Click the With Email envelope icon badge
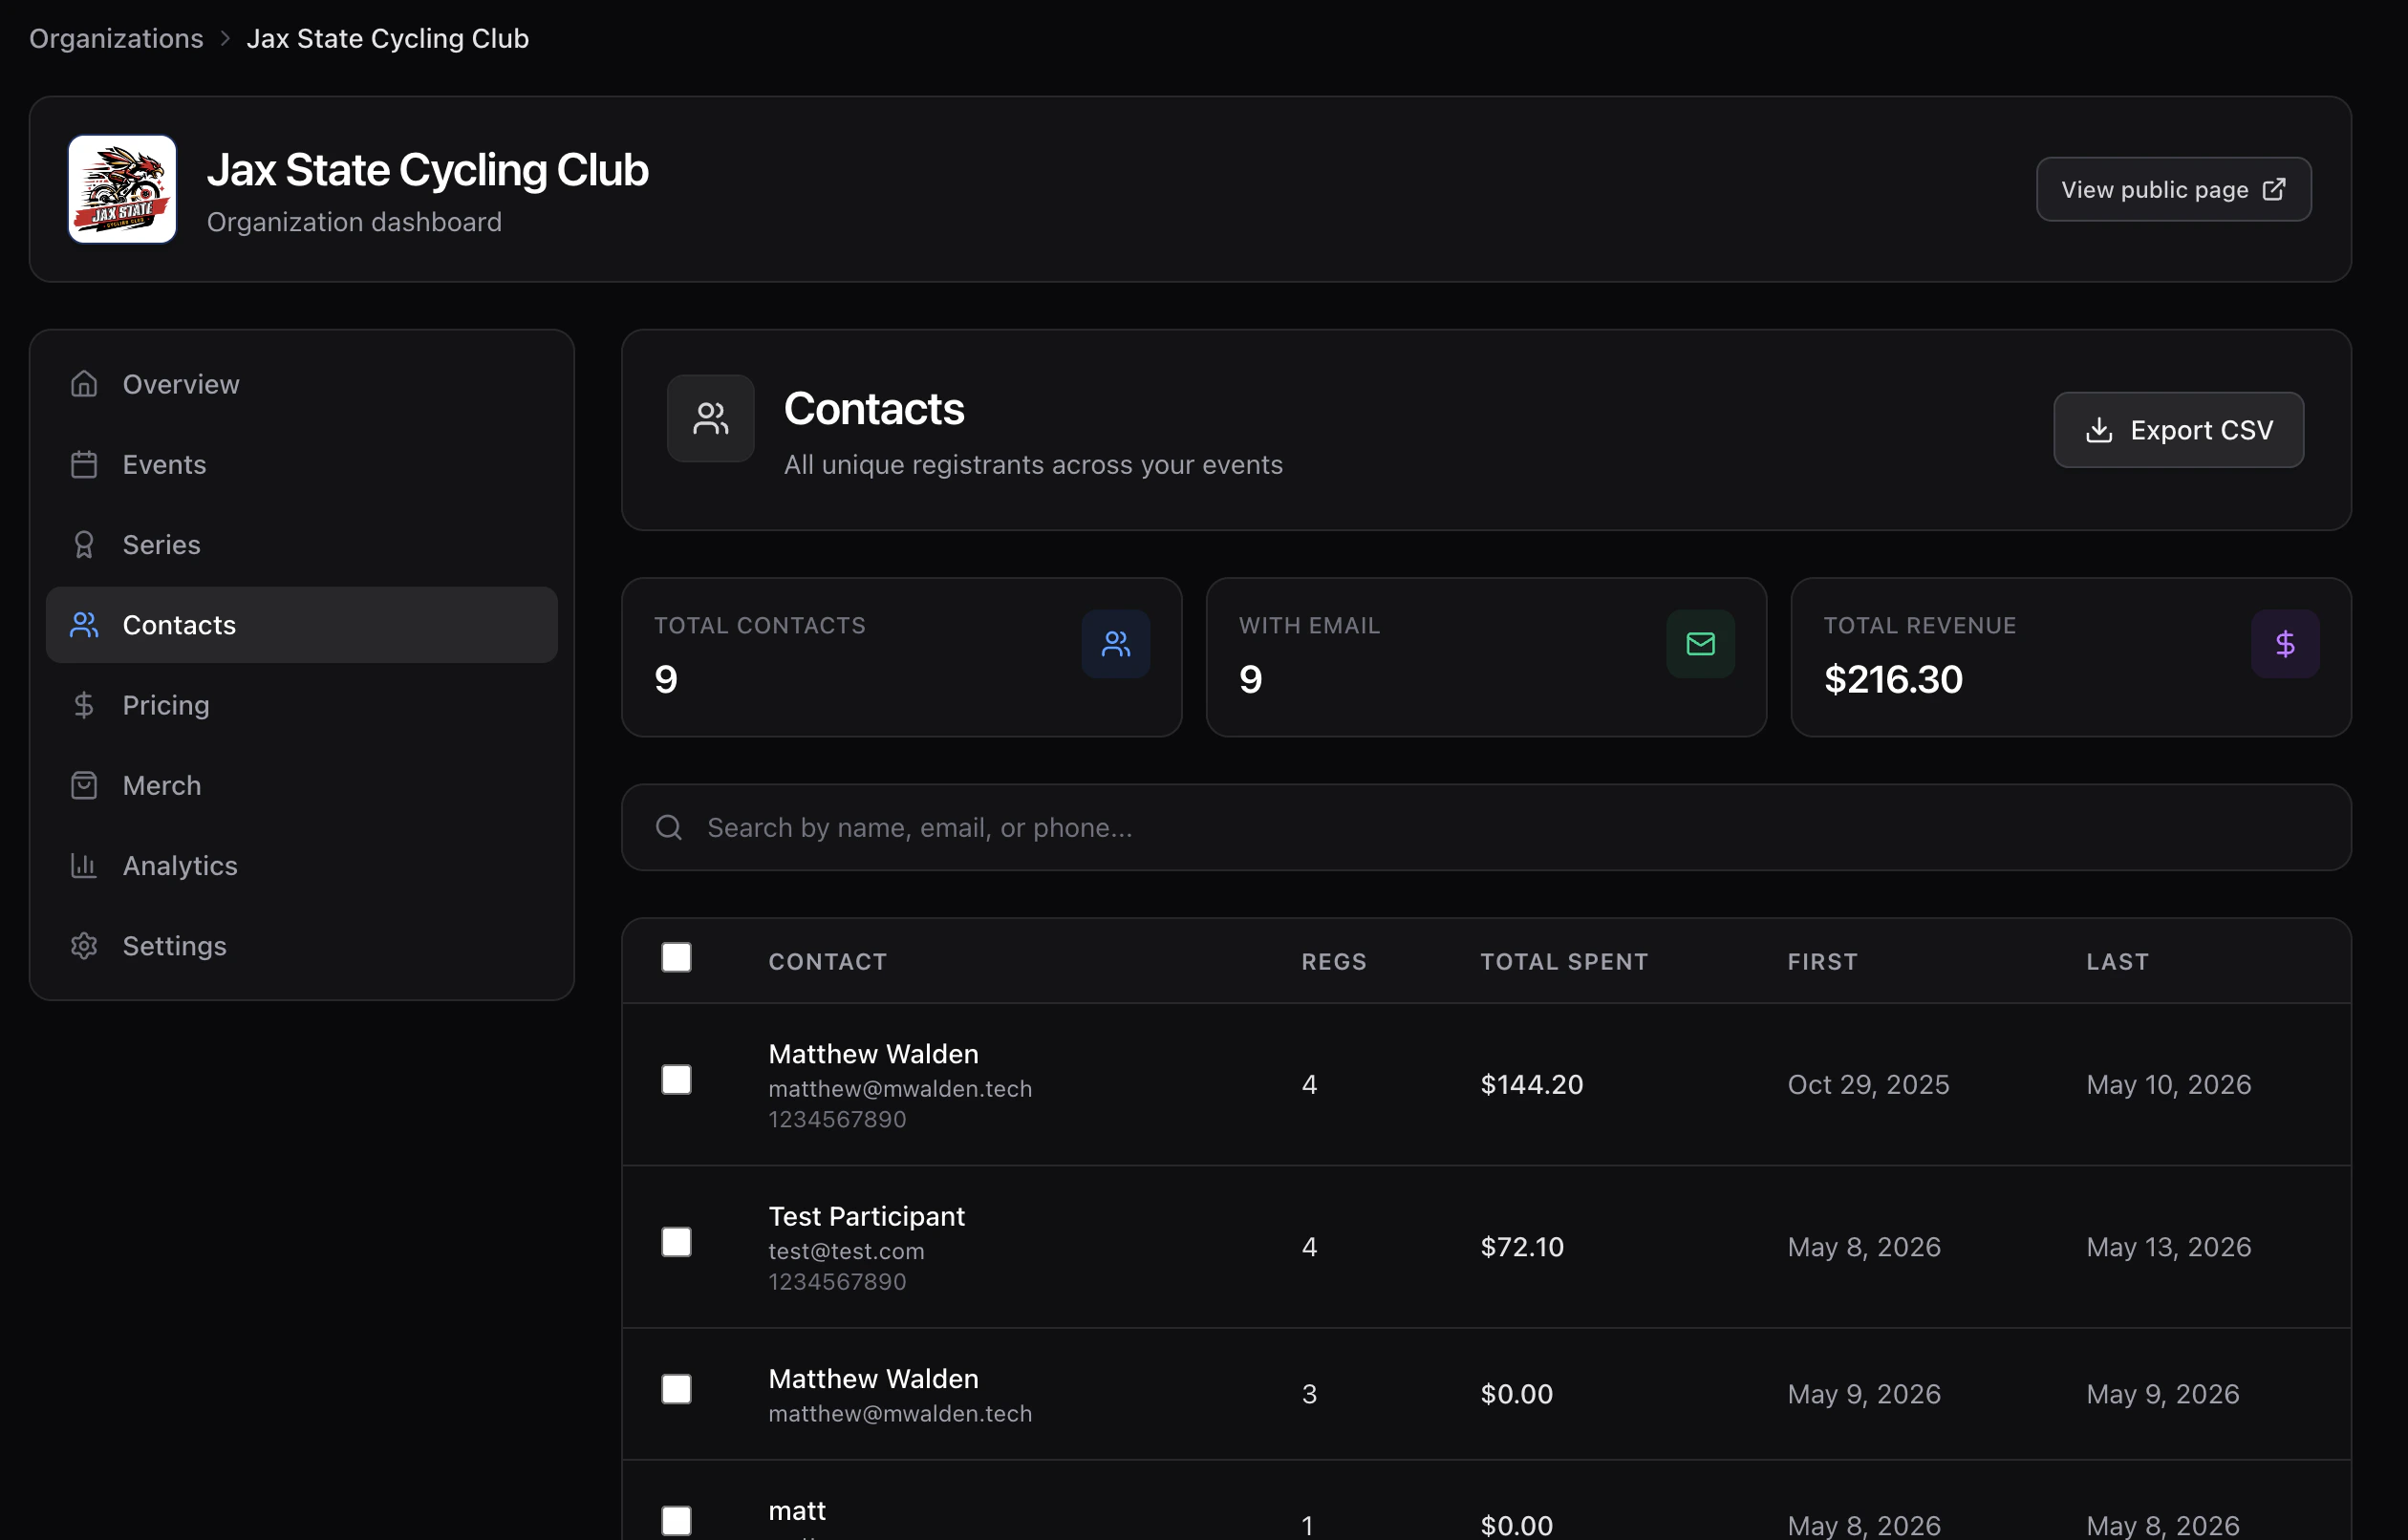This screenshot has height=1540, width=2408. tap(1700, 644)
